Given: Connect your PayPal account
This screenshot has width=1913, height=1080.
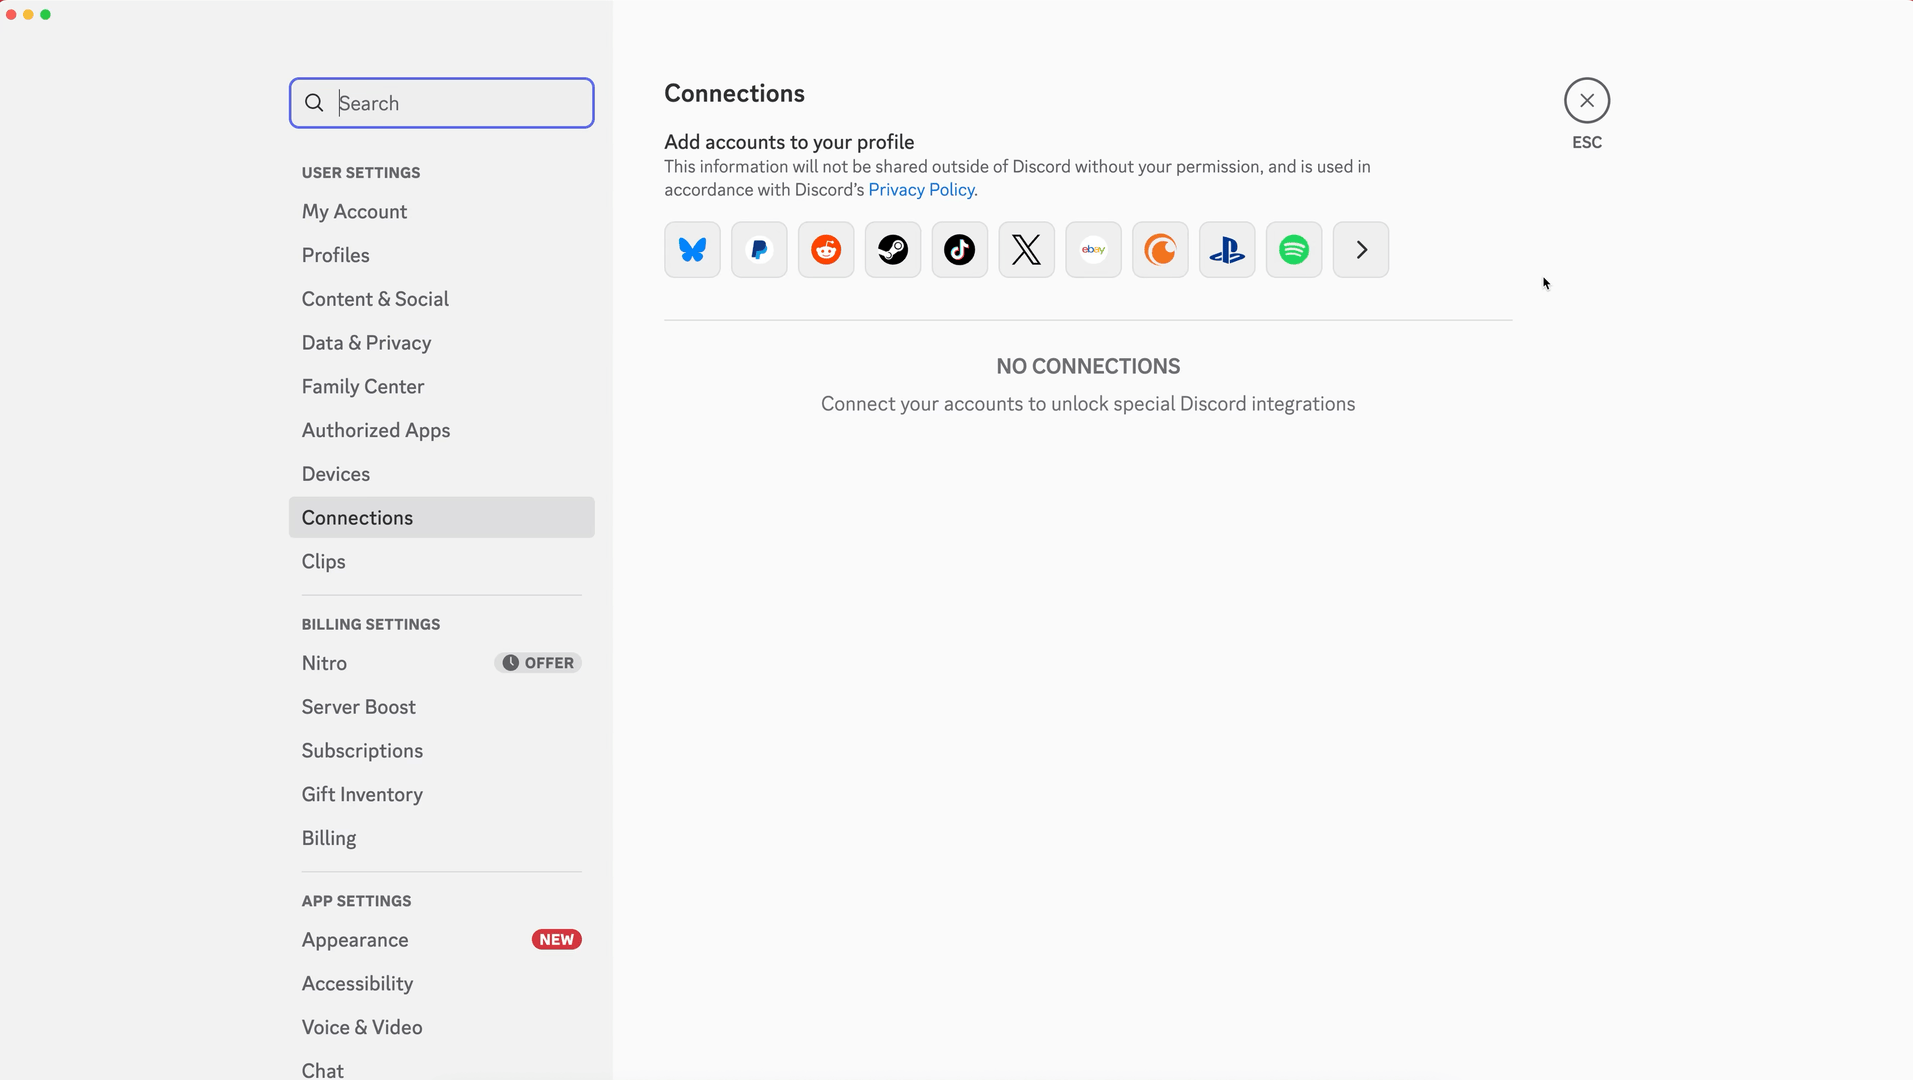Looking at the screenshot, I should pyautogui.click(x=758, y=249).
